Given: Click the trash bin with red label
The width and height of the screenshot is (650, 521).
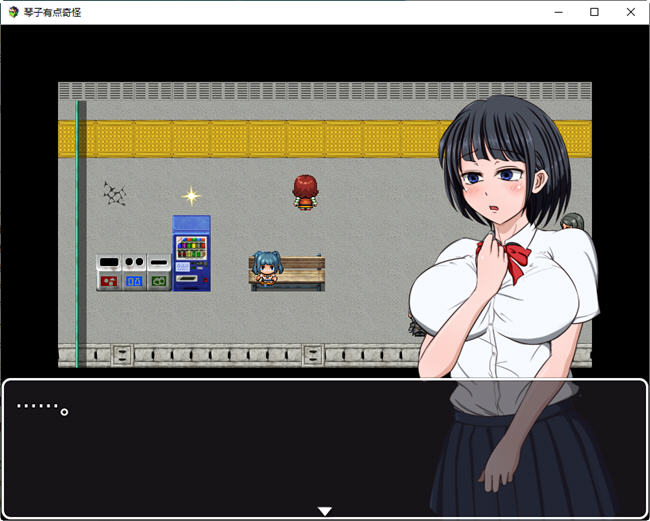Looking at the screenshot, I should [x=108, y=273].
